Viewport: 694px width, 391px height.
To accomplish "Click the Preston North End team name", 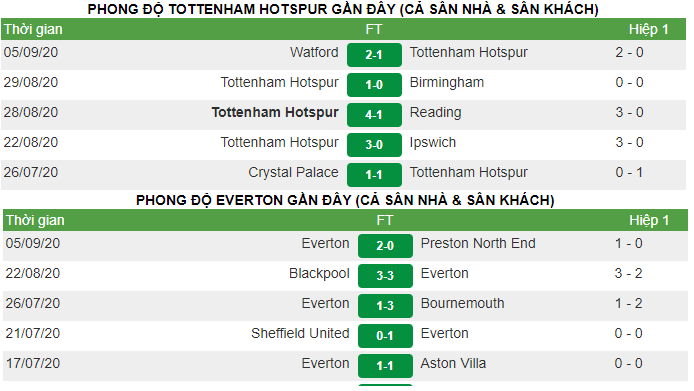I will pyautogui.click(x=478, y=243).
